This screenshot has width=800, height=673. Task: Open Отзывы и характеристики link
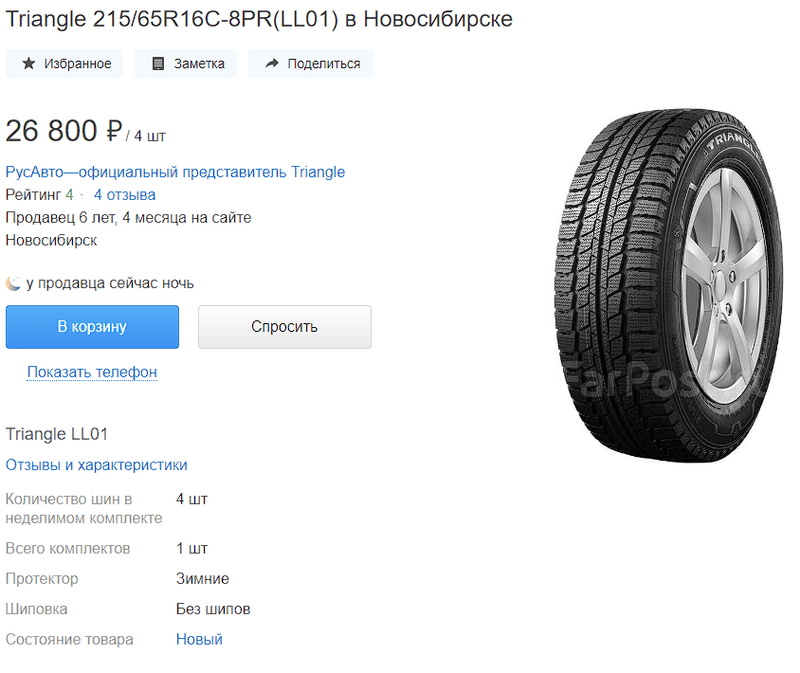pos(96,465)
